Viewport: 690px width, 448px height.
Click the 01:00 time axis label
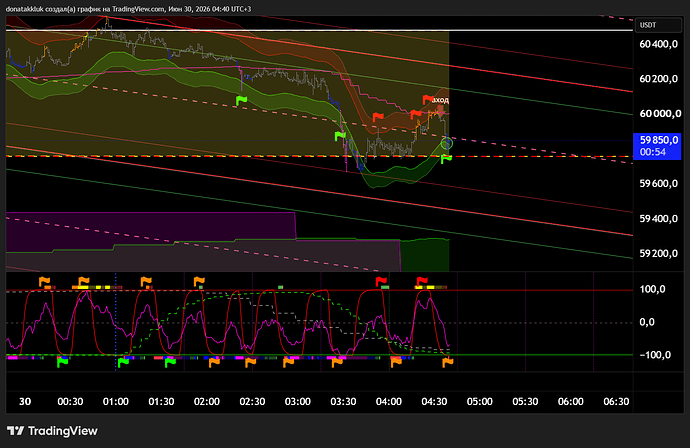116,401
